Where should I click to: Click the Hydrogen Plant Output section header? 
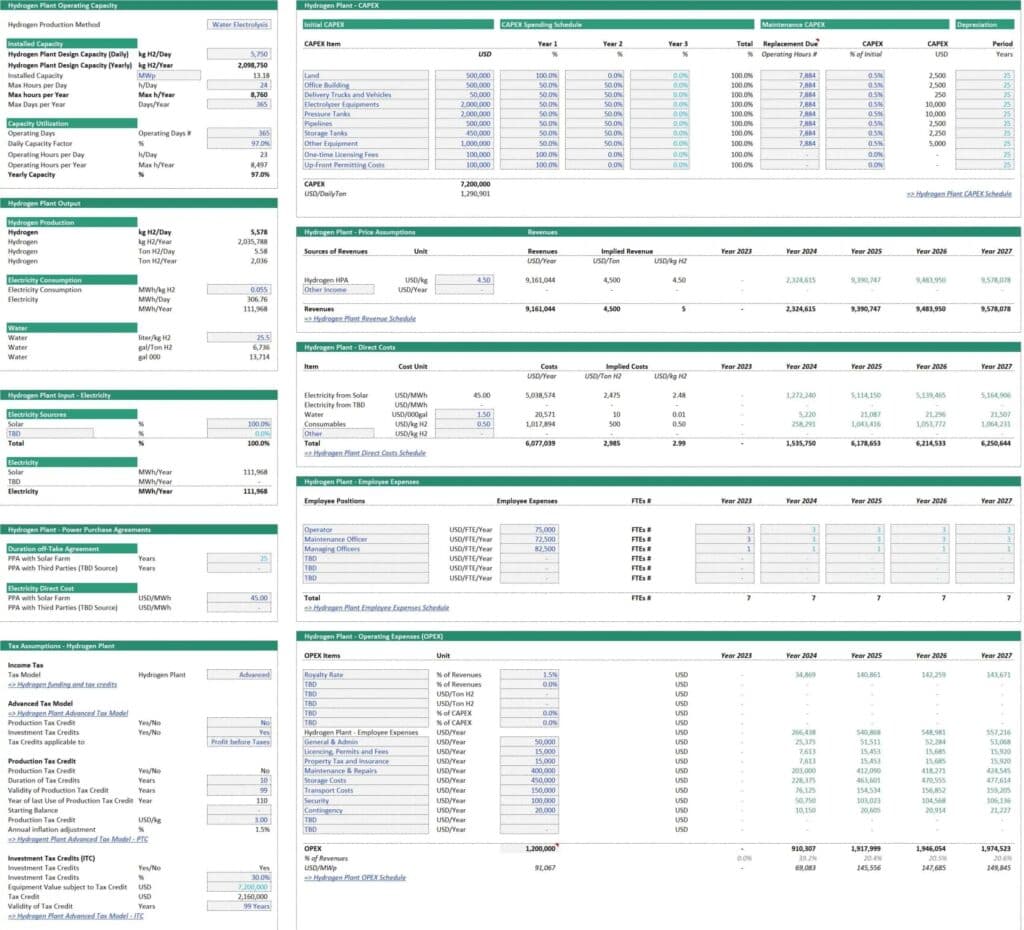138,203
